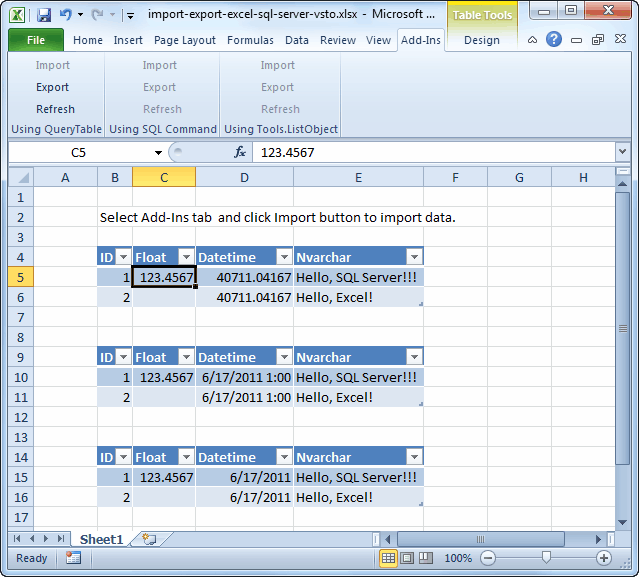Click Import under Using QueryTable
The height and width of the screenshot is (577, 639).
tap(53, 65)
